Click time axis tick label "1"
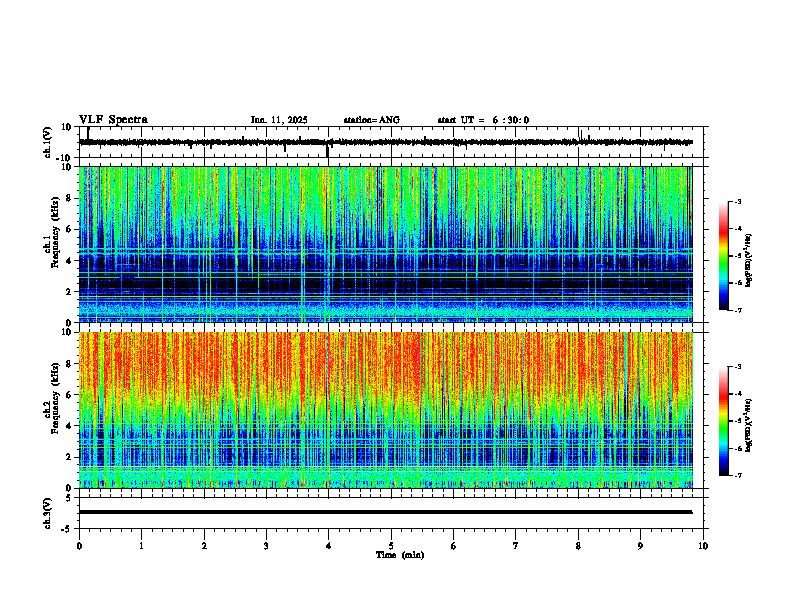The image size is (792, 612). point(141,546)
